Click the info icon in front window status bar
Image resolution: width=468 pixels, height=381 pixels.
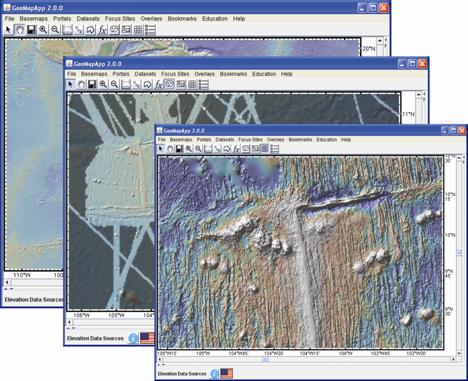[x=215, y=374]
